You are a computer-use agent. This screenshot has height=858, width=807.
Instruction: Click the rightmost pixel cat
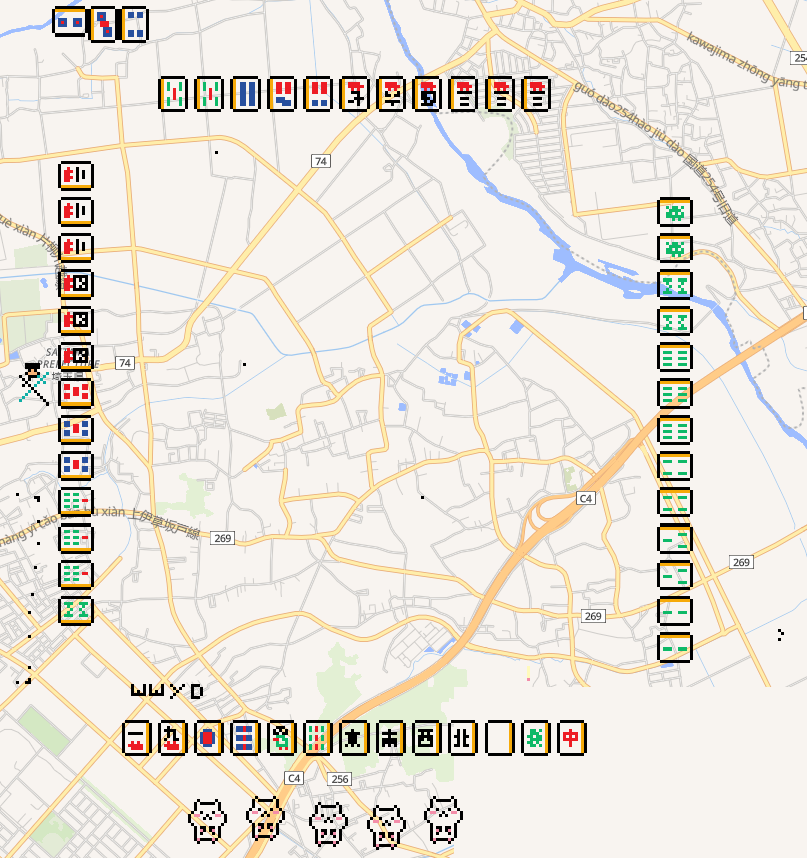coord(443,819)
